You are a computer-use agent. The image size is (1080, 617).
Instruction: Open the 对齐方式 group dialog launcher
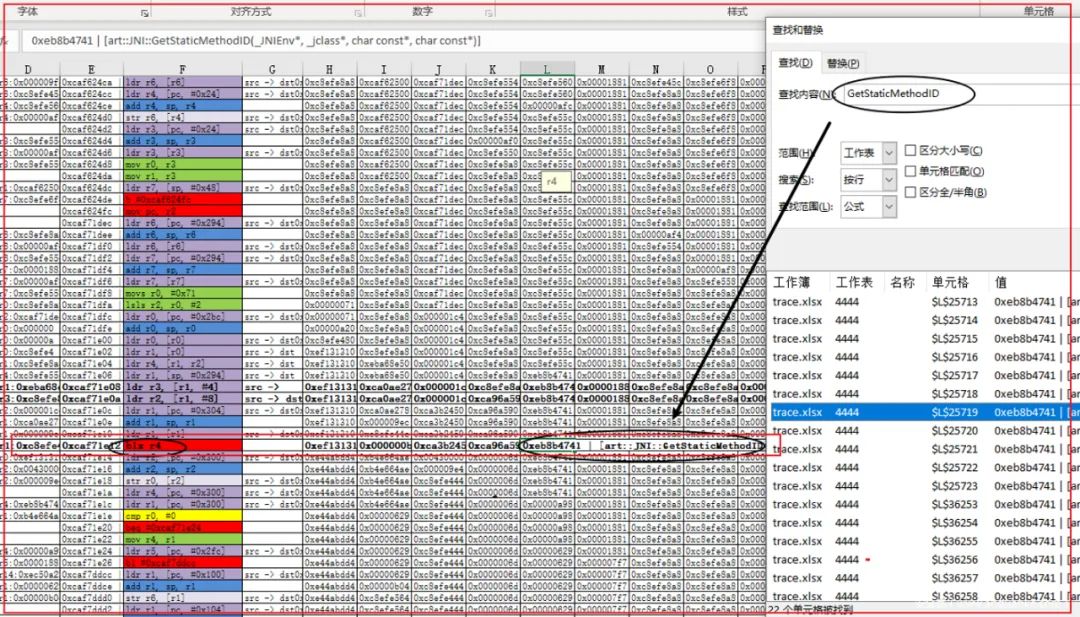tap(358, 13)
